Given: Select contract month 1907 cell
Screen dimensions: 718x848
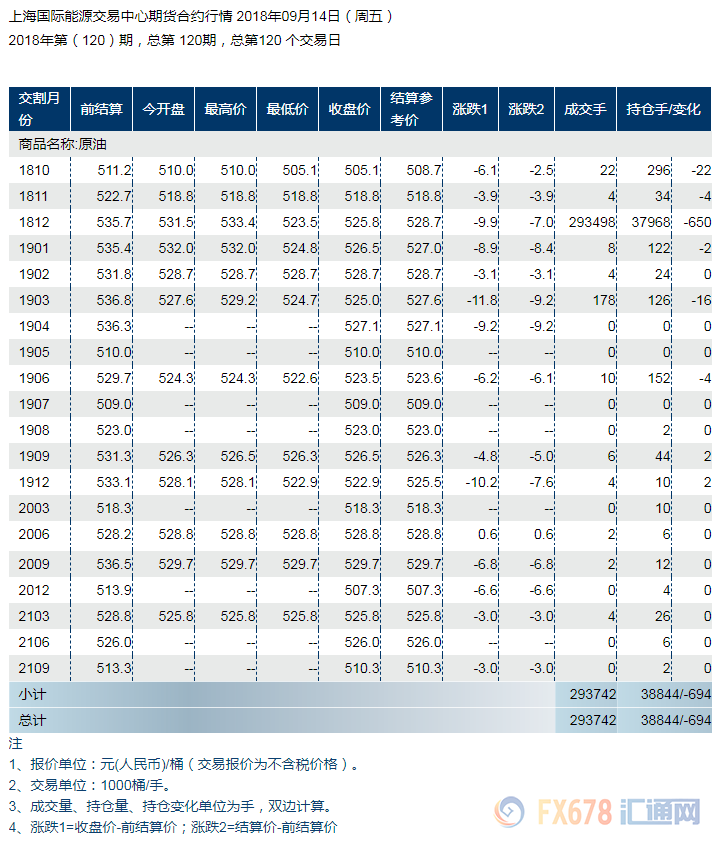Looking at the screenshot, I should (x=35, y=404).
